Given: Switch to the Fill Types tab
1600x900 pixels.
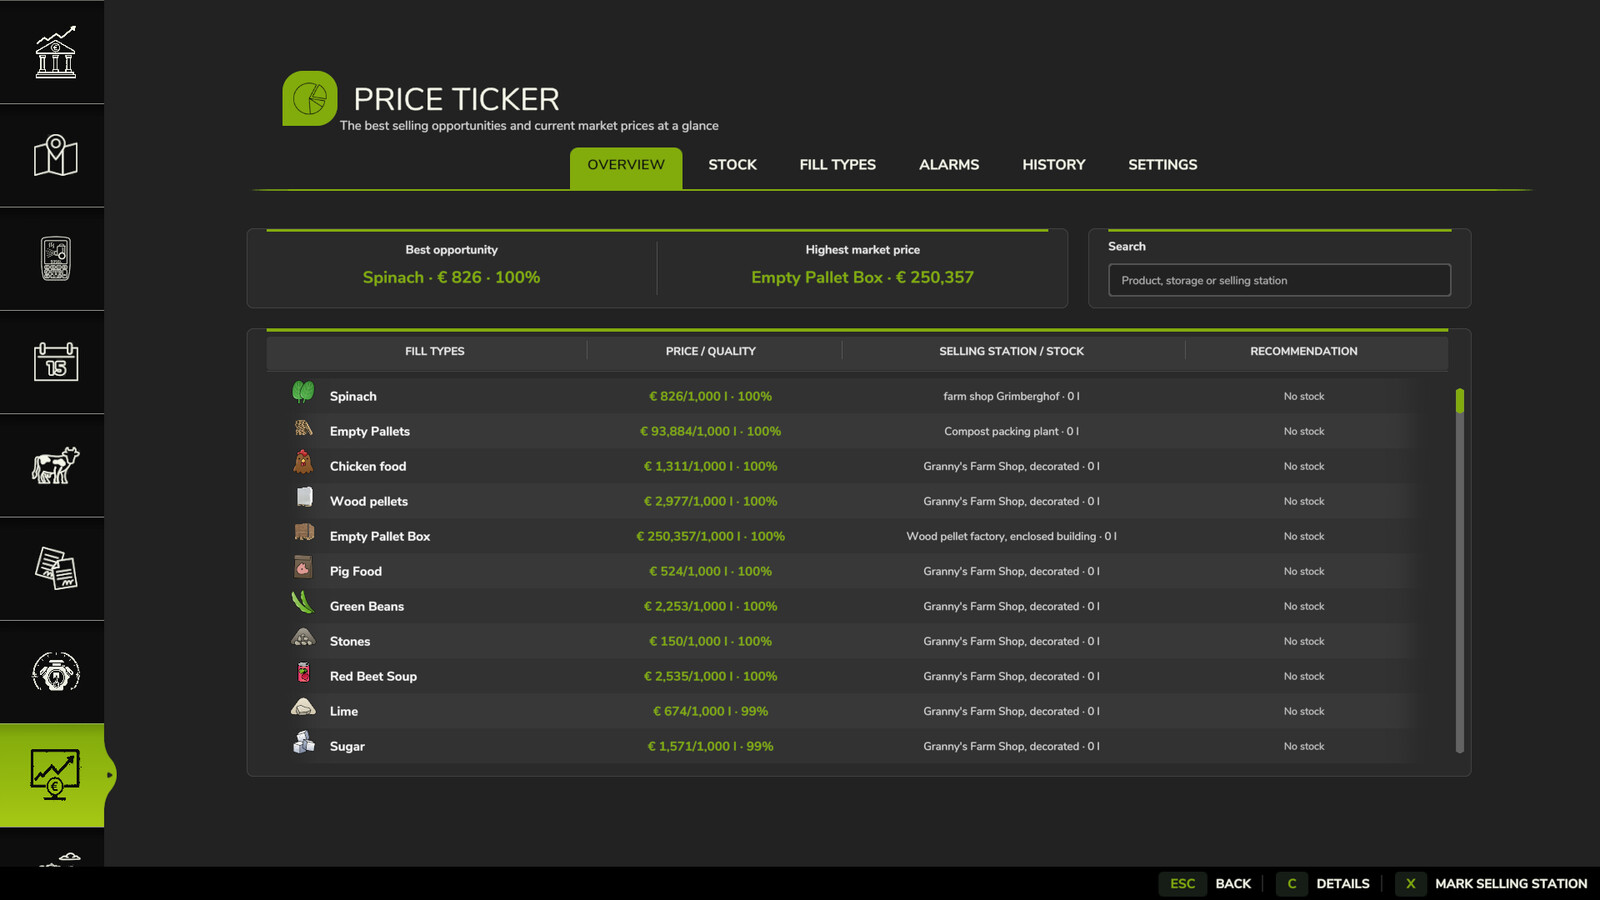Looking at the screenshot, I should point(838,165).
